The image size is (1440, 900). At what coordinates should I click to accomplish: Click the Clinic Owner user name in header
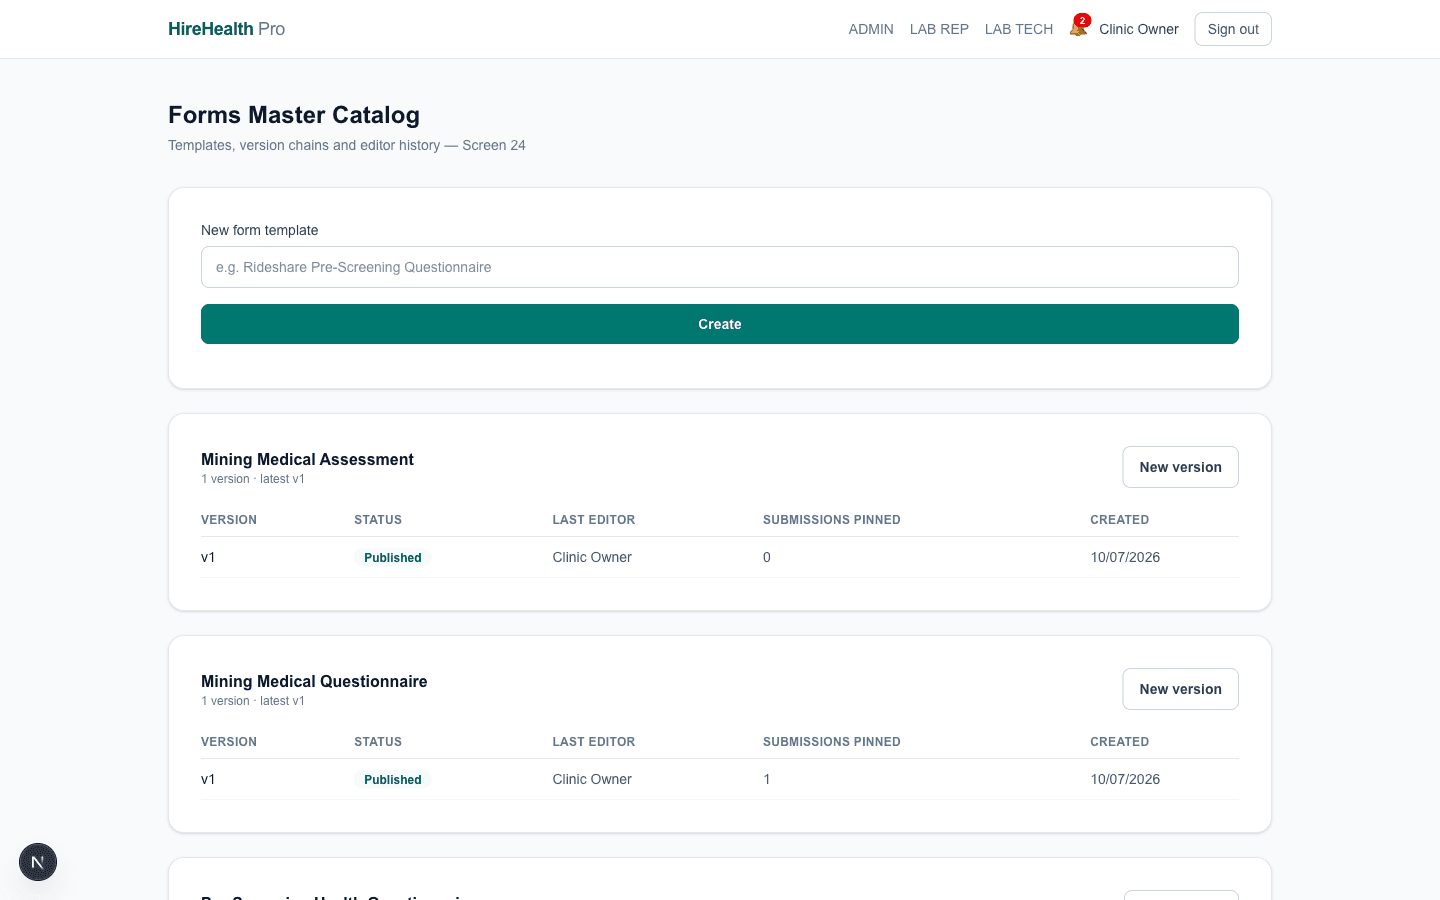(x=1139, y=29)
